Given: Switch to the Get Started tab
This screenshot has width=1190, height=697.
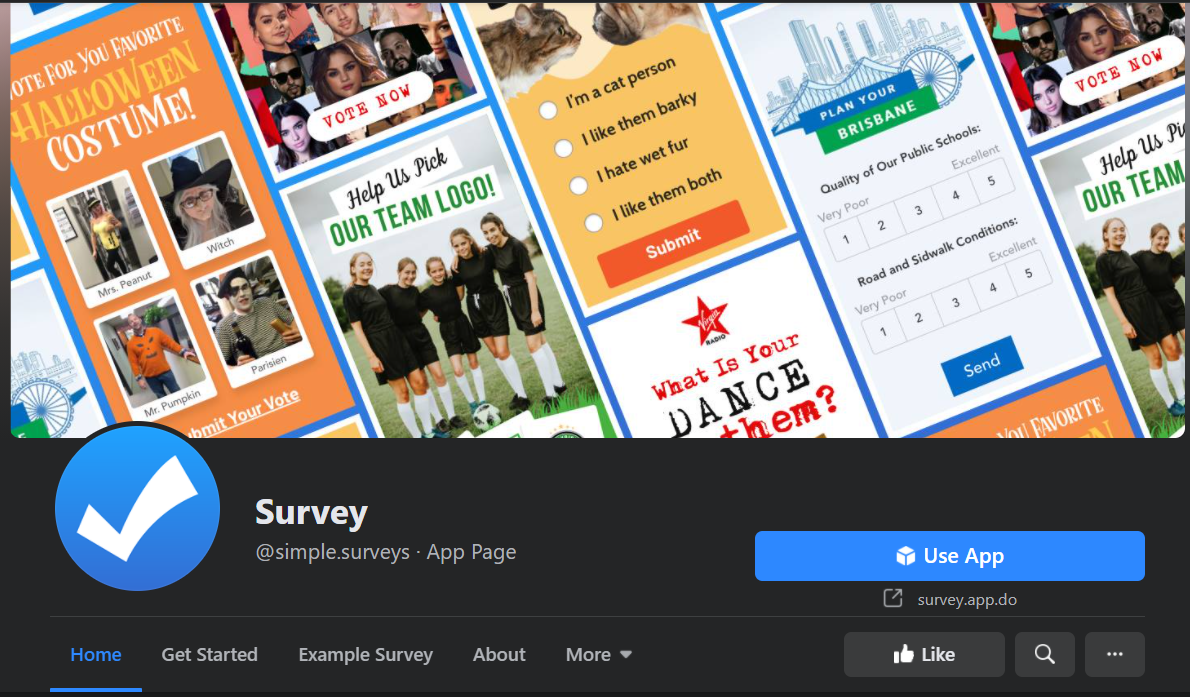Looking at the screenshot, I should pos(209,654).
